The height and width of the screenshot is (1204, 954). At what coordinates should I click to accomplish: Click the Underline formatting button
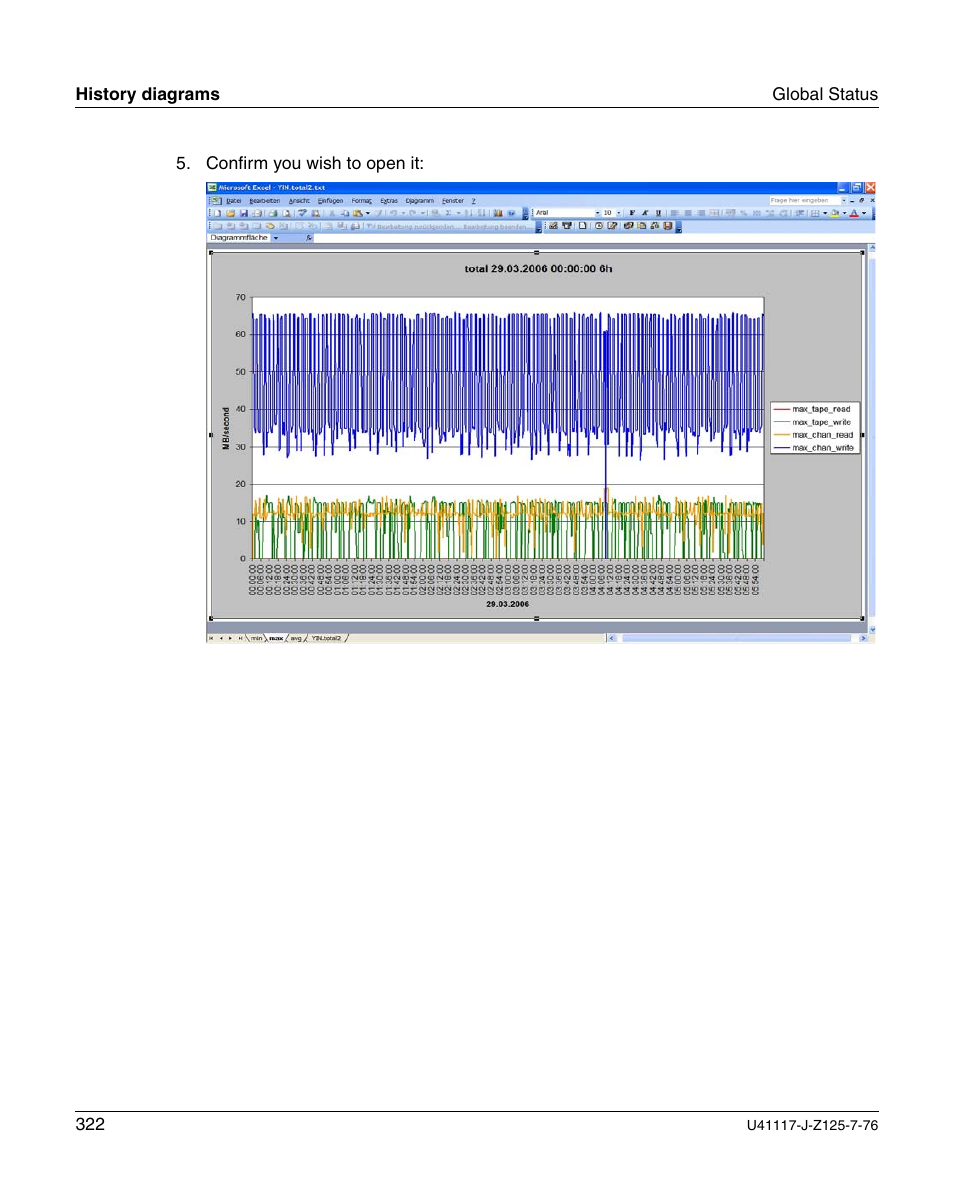[658, 213]
